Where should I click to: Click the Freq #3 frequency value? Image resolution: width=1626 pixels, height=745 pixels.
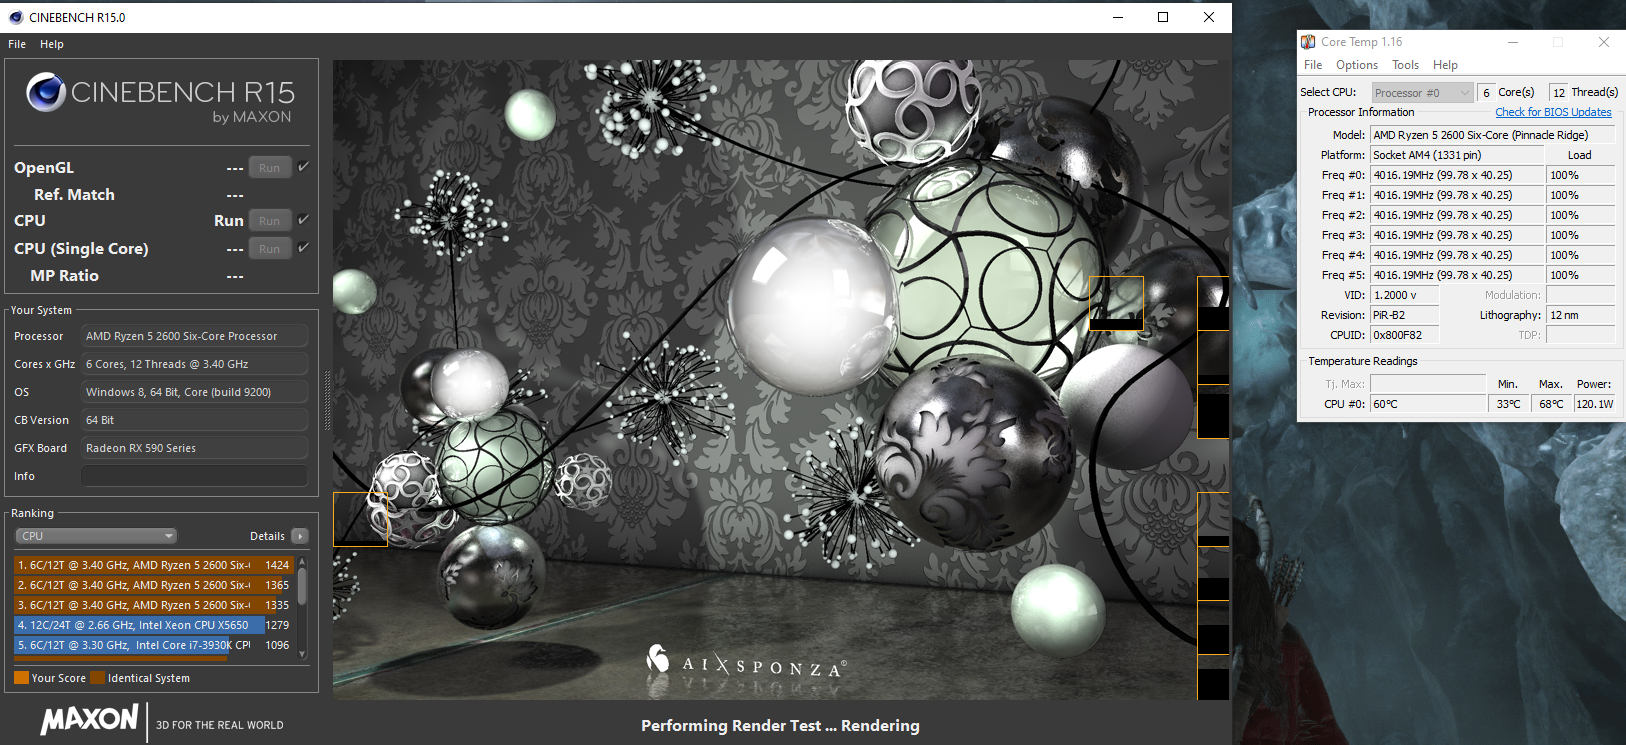1457,235
